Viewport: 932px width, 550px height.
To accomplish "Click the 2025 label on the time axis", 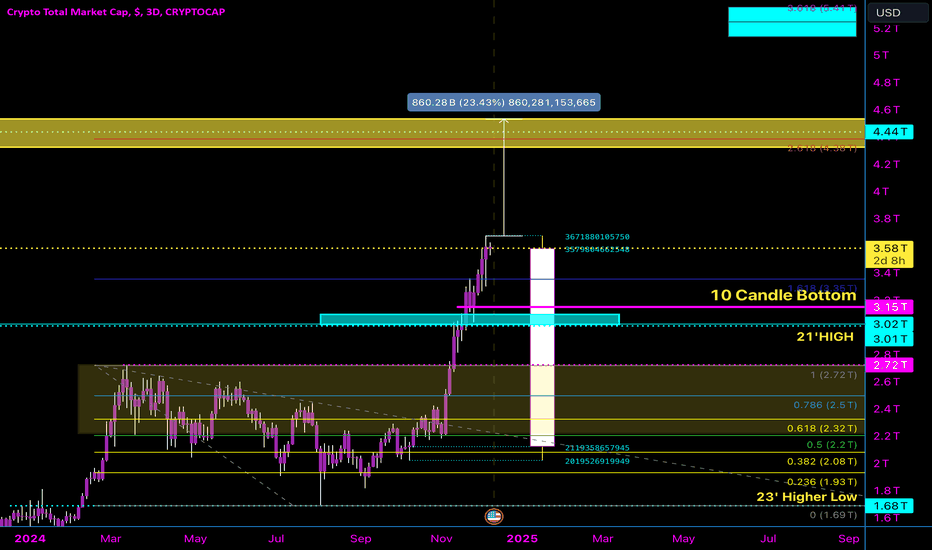I will pos(522,538).
